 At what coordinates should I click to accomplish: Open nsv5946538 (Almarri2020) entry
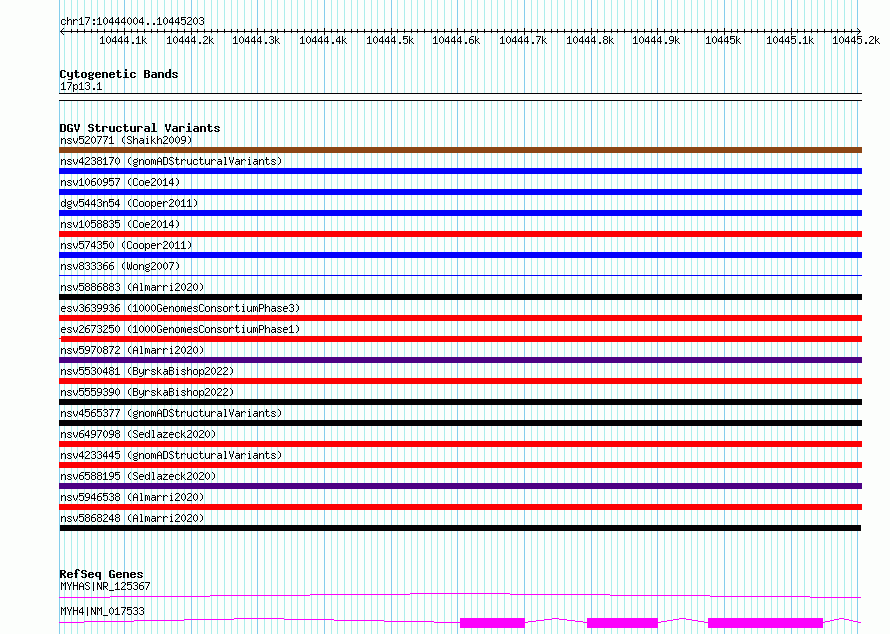click(x=132, y=497)
